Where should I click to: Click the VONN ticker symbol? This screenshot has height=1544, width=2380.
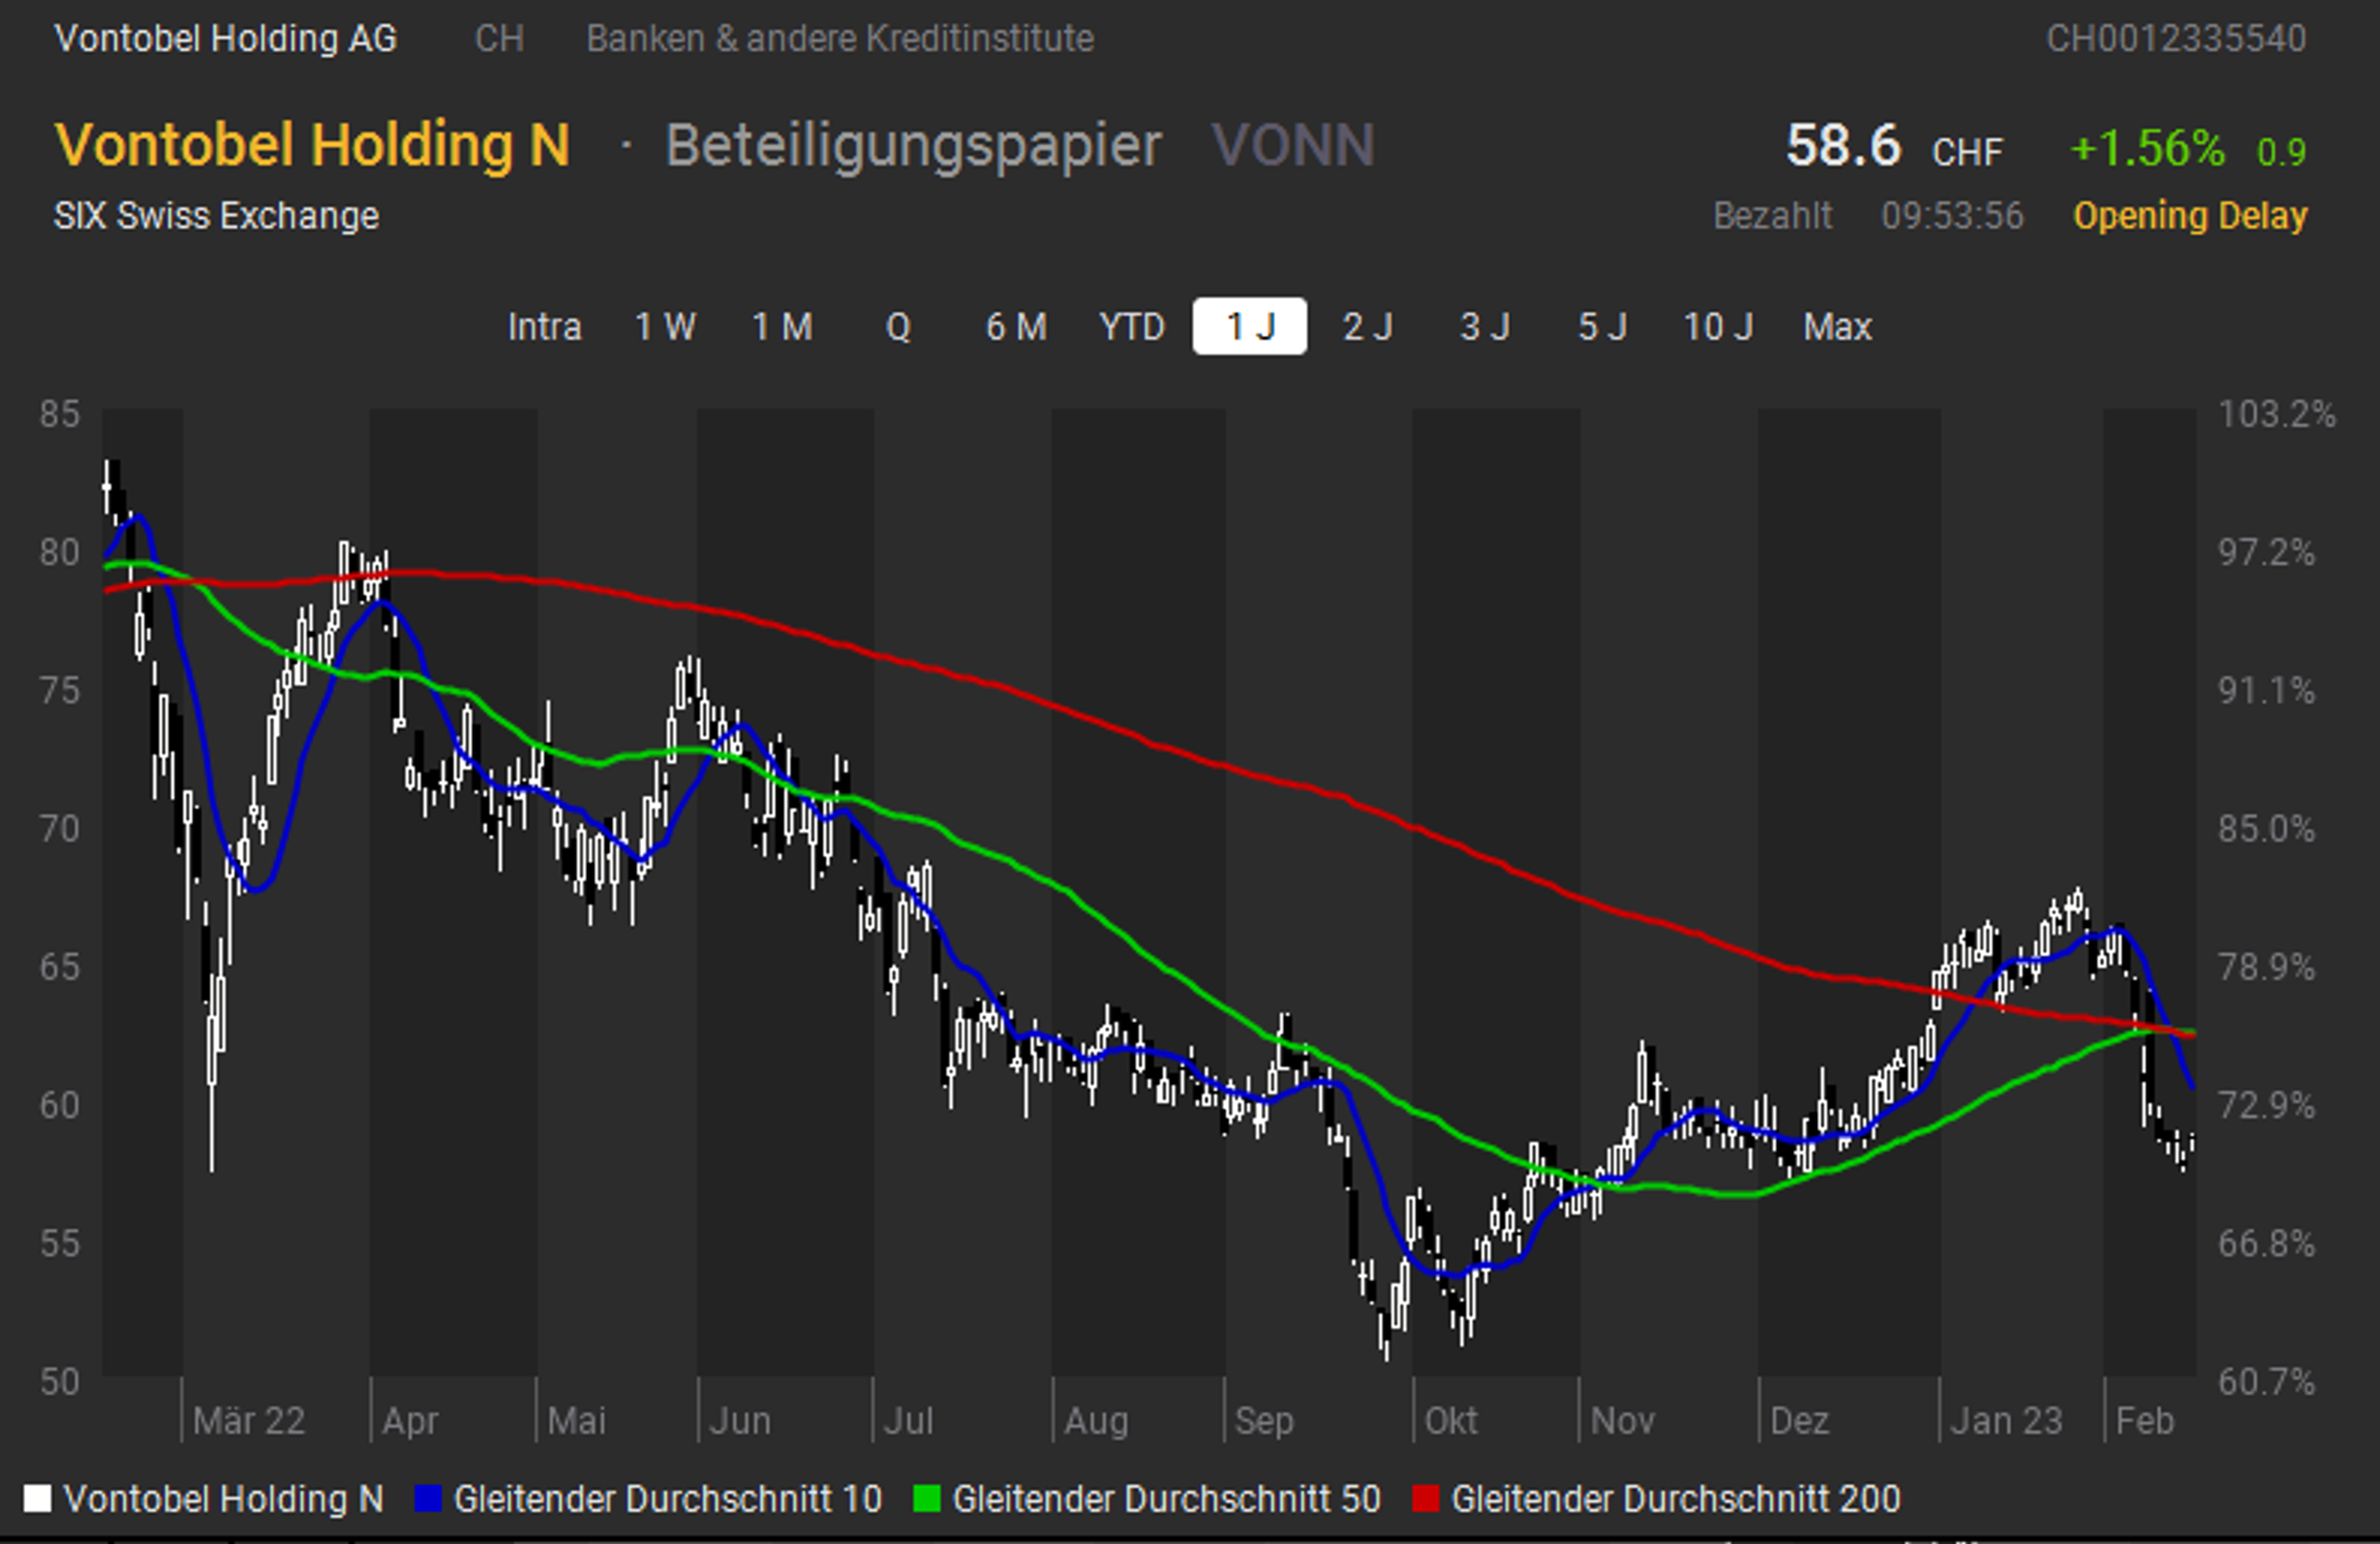(1292, 146)
